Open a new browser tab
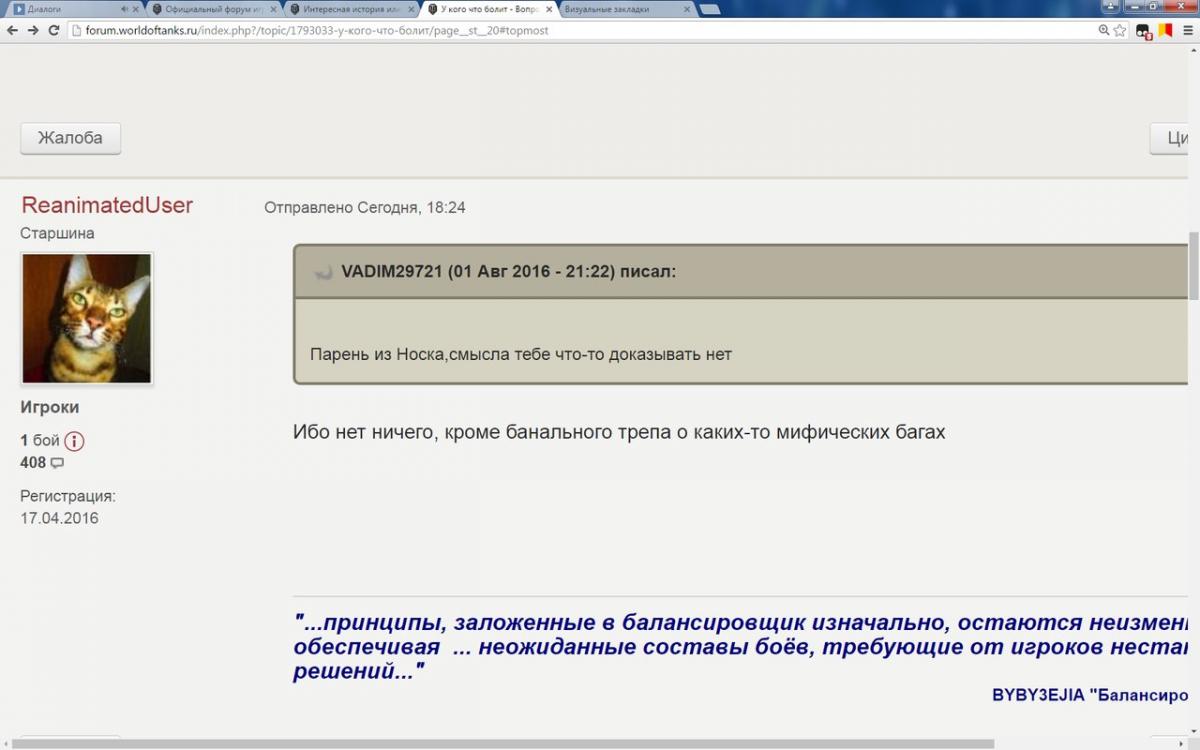This screenshot has width=1200, height=750. (x=709, y=9)
